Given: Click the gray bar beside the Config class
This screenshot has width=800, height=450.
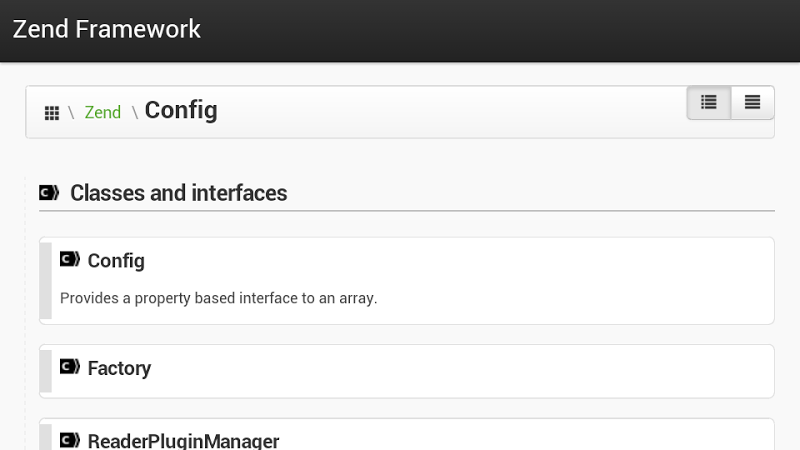Looking at the screenshot, I should coord(45,281).
